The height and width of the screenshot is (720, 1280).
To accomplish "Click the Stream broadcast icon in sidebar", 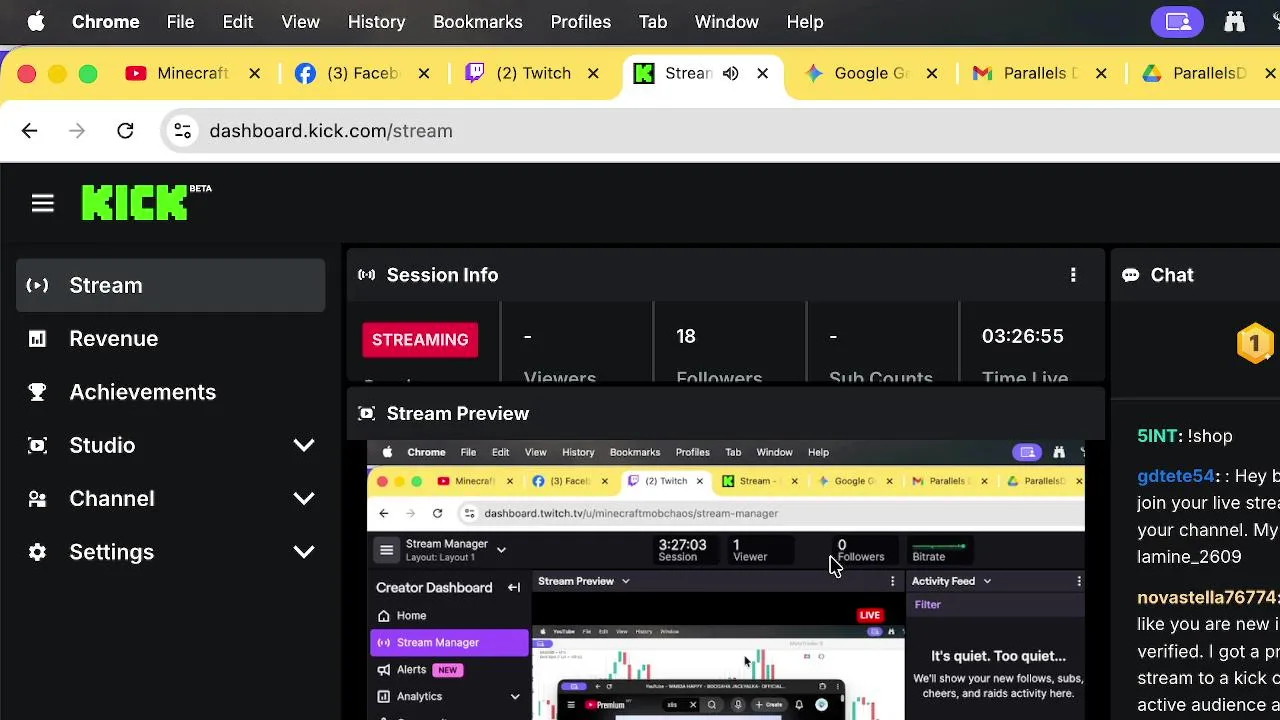I will coord(37,285).
